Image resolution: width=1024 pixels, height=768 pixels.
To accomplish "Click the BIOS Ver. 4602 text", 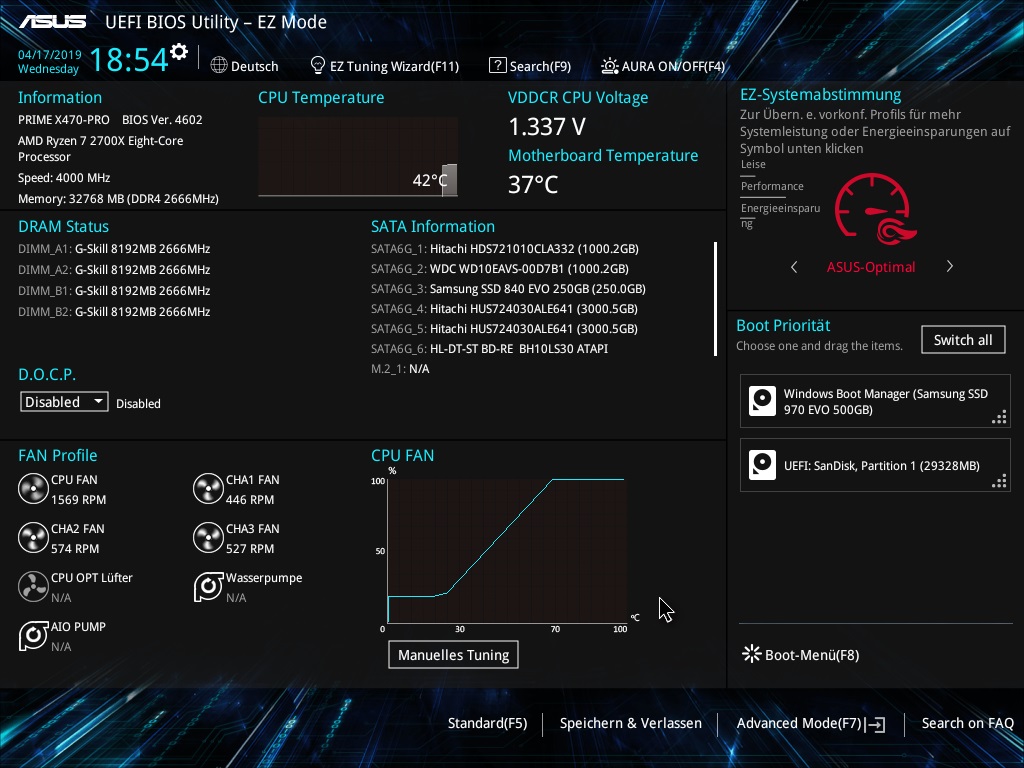I will 162,120.
